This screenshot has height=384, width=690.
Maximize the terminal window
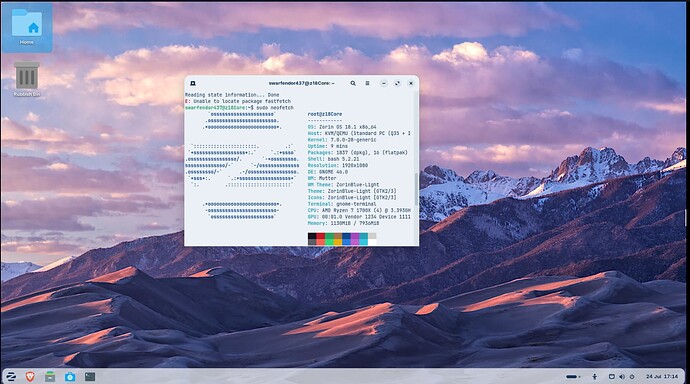coord(397,83)
